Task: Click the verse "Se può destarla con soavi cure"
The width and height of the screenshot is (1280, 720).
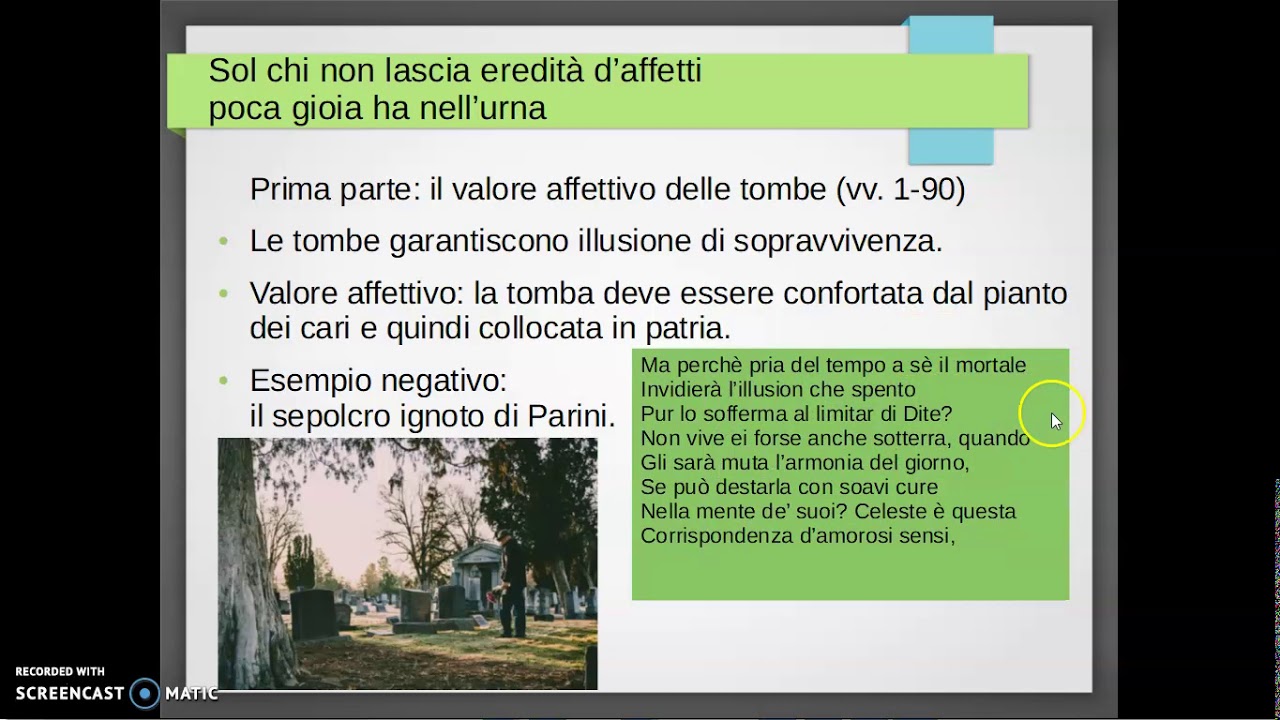Action: 789,487
